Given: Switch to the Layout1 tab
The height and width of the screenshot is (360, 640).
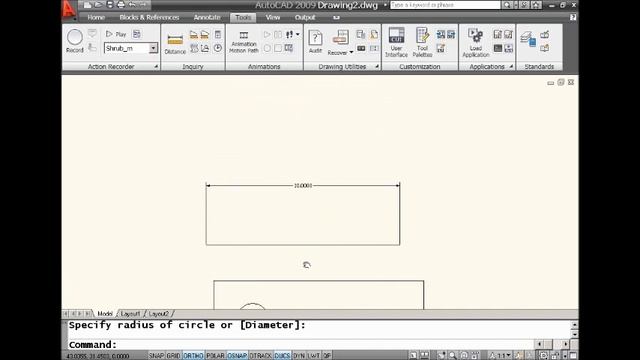Looking at the screenshot, I should click(x=130, y=314).
